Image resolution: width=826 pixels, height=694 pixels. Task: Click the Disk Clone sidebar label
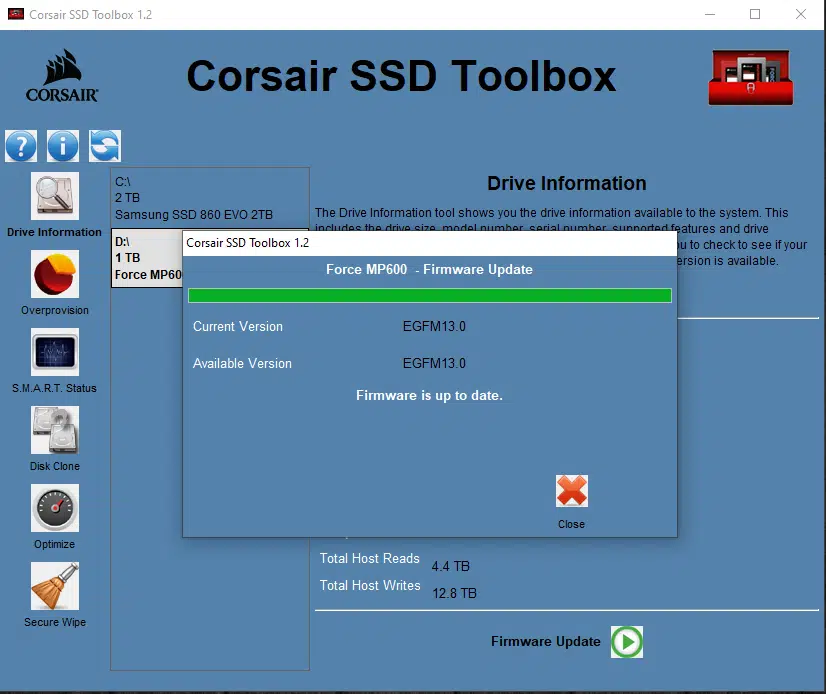pyautogui.click(x=55, y=466)
